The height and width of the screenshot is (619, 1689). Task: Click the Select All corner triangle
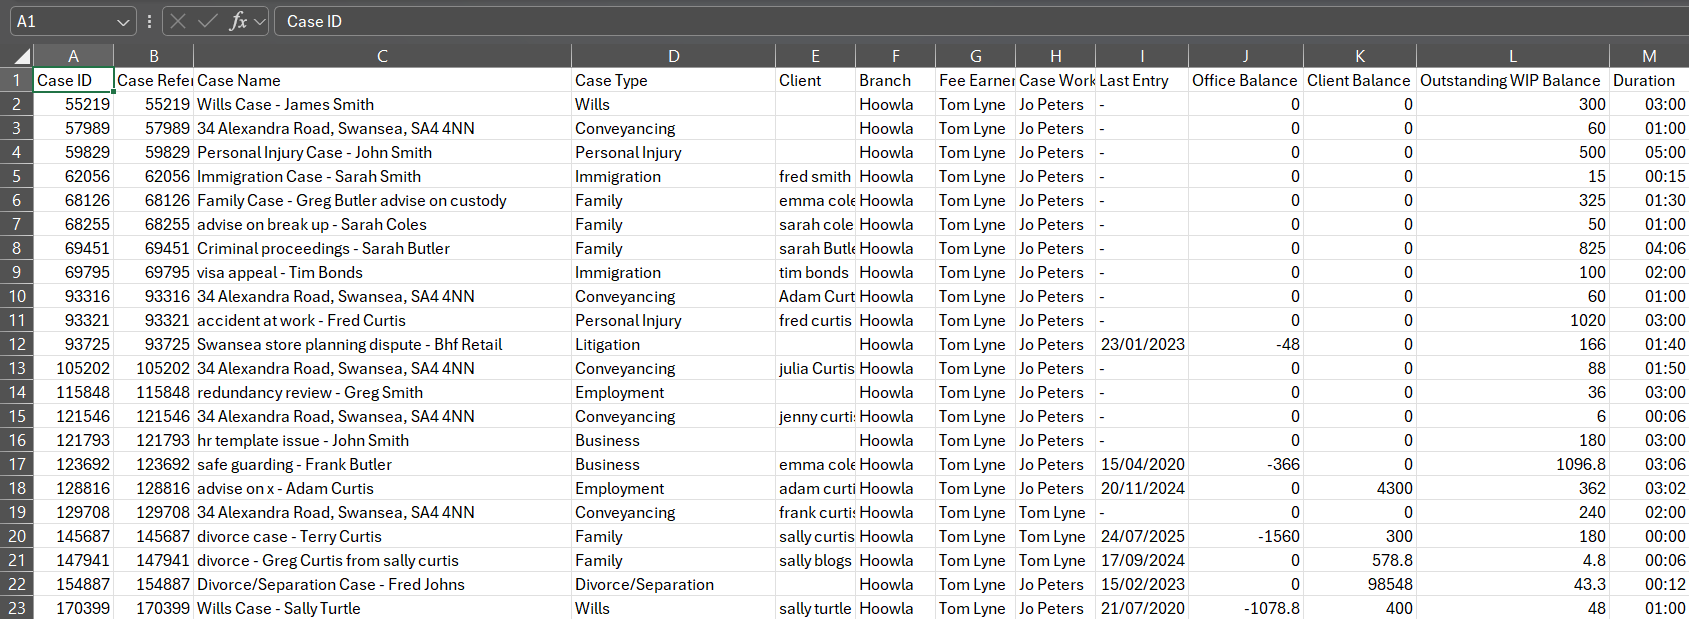[21, 56]
